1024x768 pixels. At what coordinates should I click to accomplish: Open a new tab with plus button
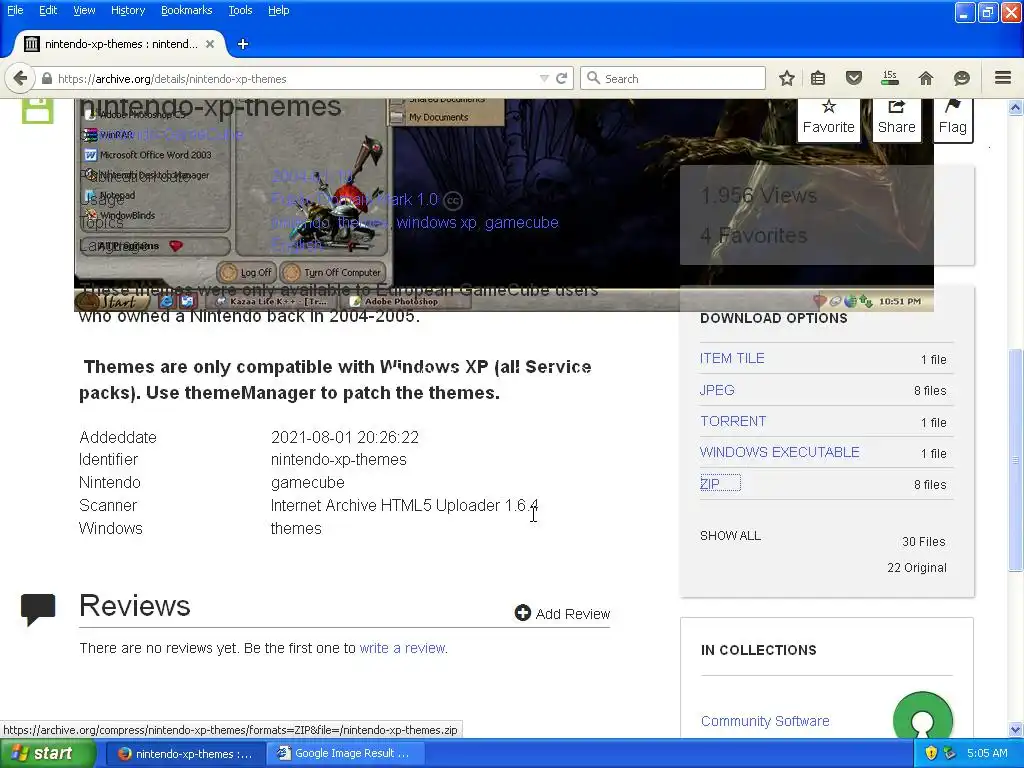tap(243, 44)
